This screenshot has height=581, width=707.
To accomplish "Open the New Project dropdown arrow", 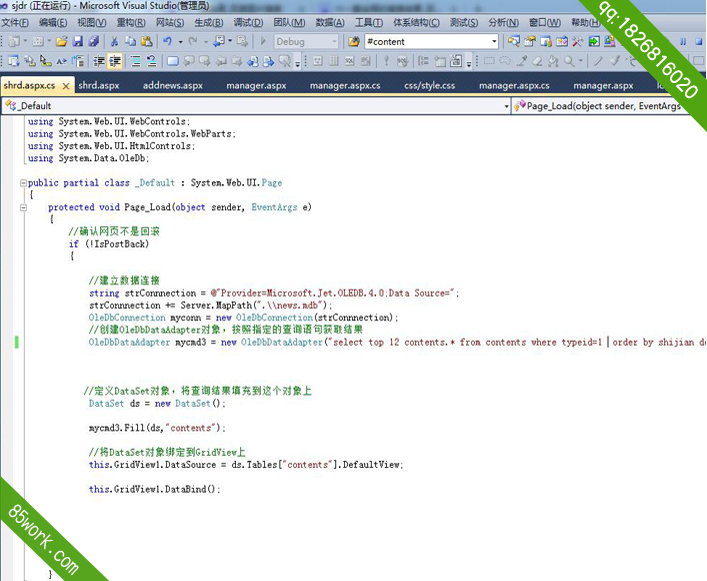I will pos(25,41).
